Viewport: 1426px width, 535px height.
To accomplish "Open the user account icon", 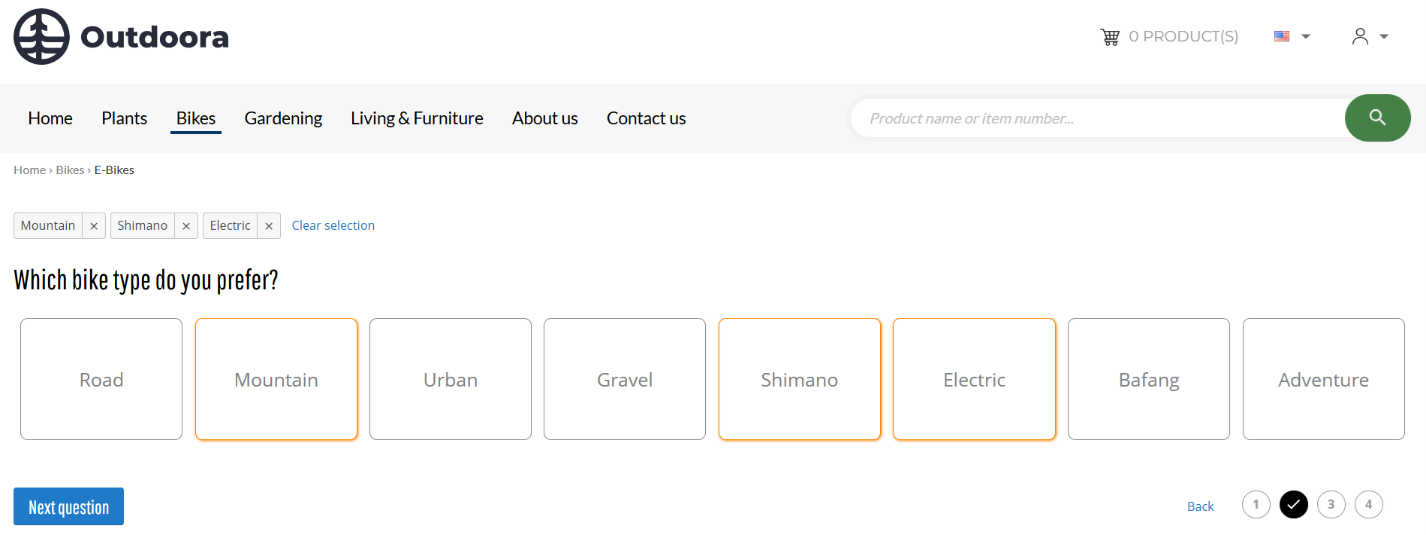I will 1359,36.
